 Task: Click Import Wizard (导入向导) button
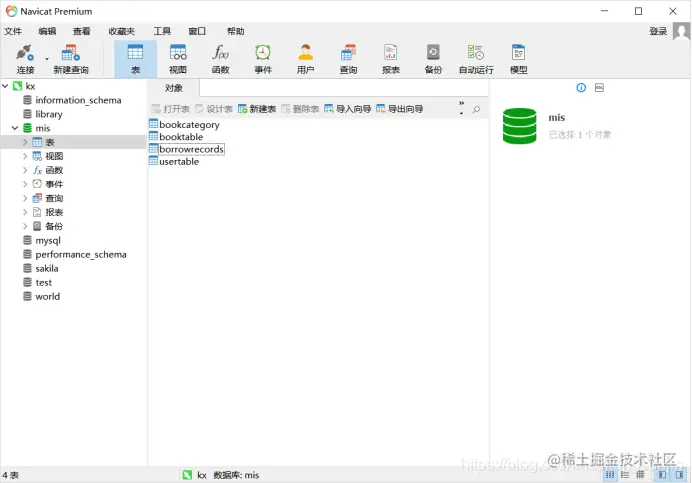click(x=348, y=109)
